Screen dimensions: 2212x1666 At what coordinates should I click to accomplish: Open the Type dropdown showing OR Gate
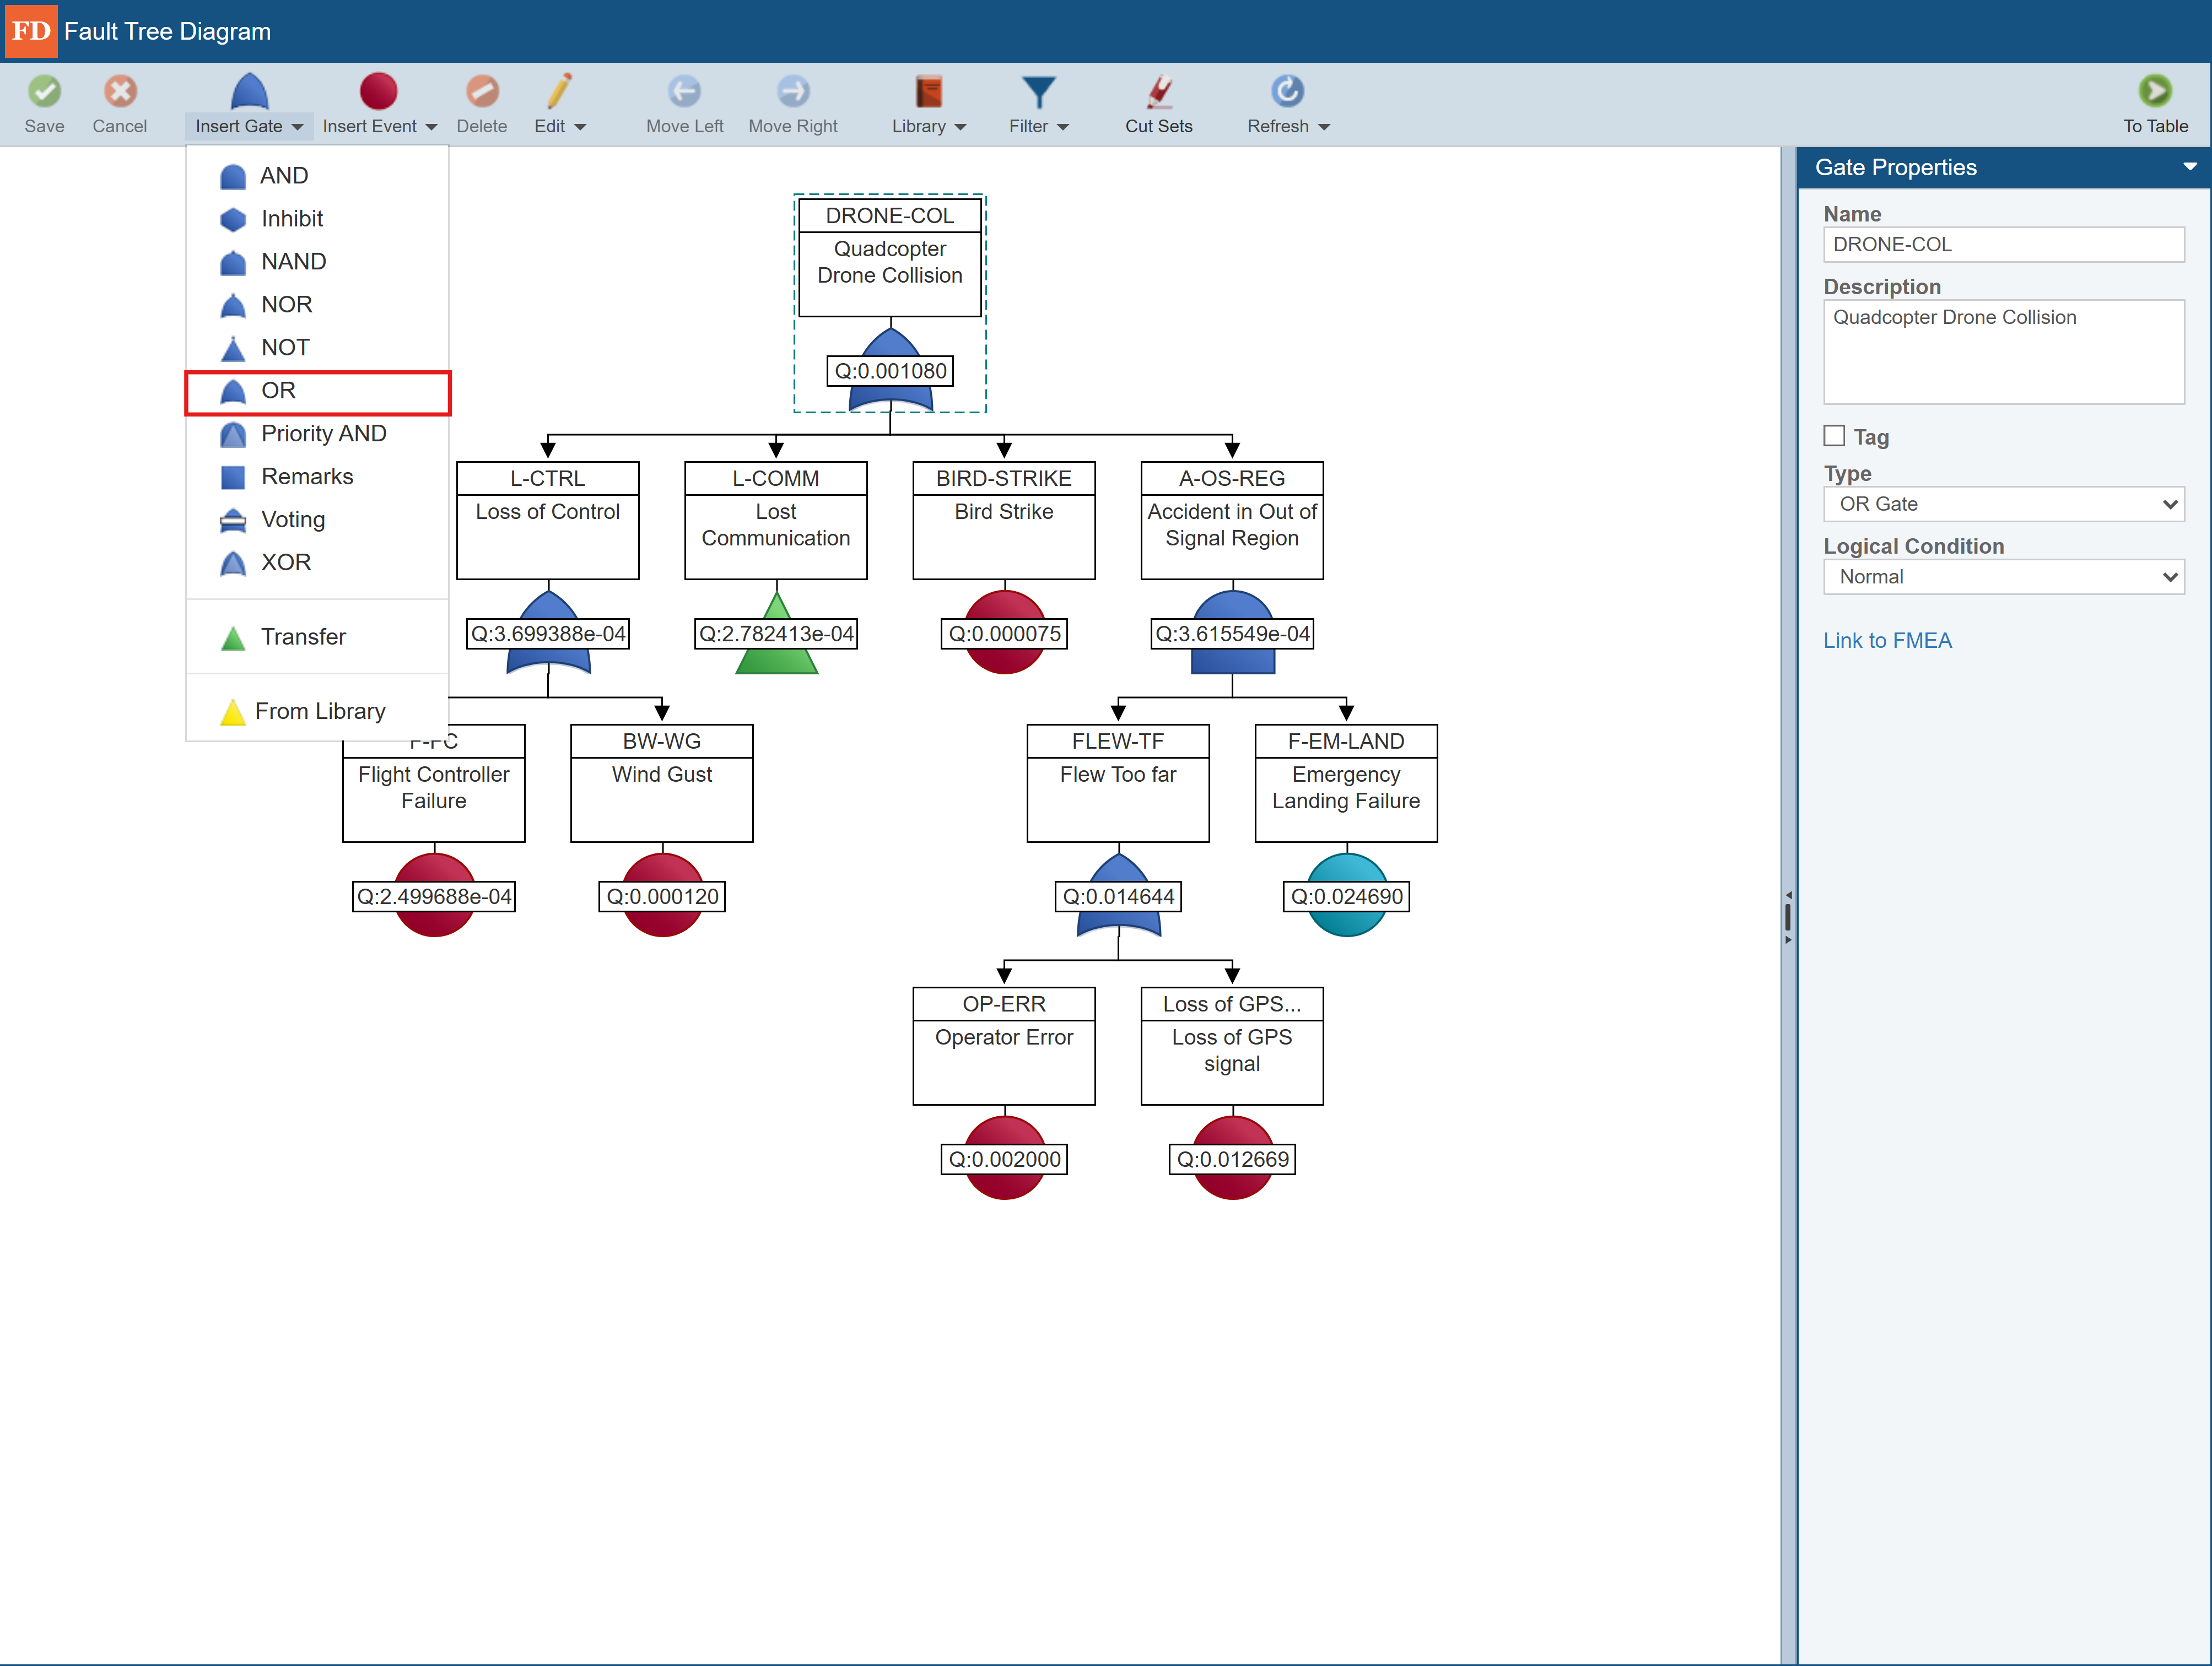click(2003, 504)
